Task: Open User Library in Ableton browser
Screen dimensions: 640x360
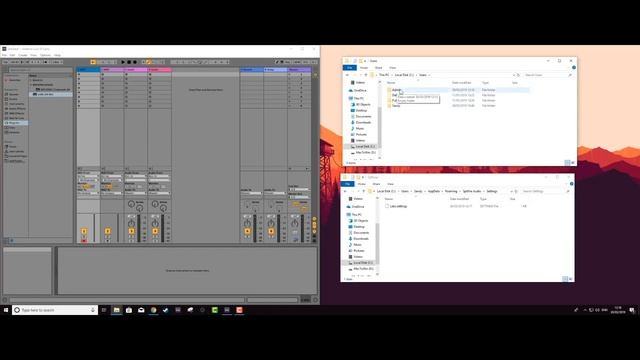Action: click(x=16, y=151)
